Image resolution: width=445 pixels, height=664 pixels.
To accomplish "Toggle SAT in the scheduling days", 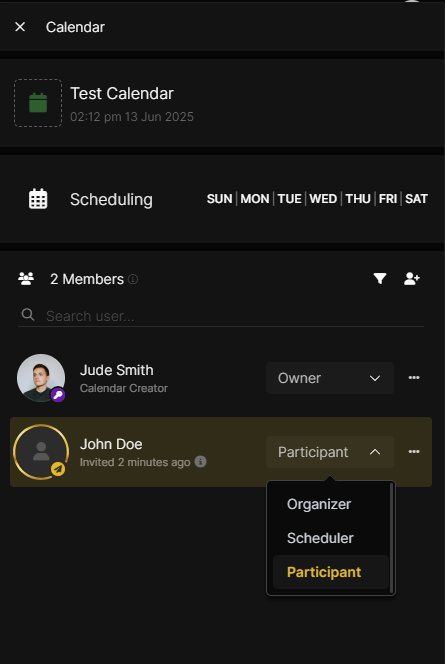I will tap(416, 199).
